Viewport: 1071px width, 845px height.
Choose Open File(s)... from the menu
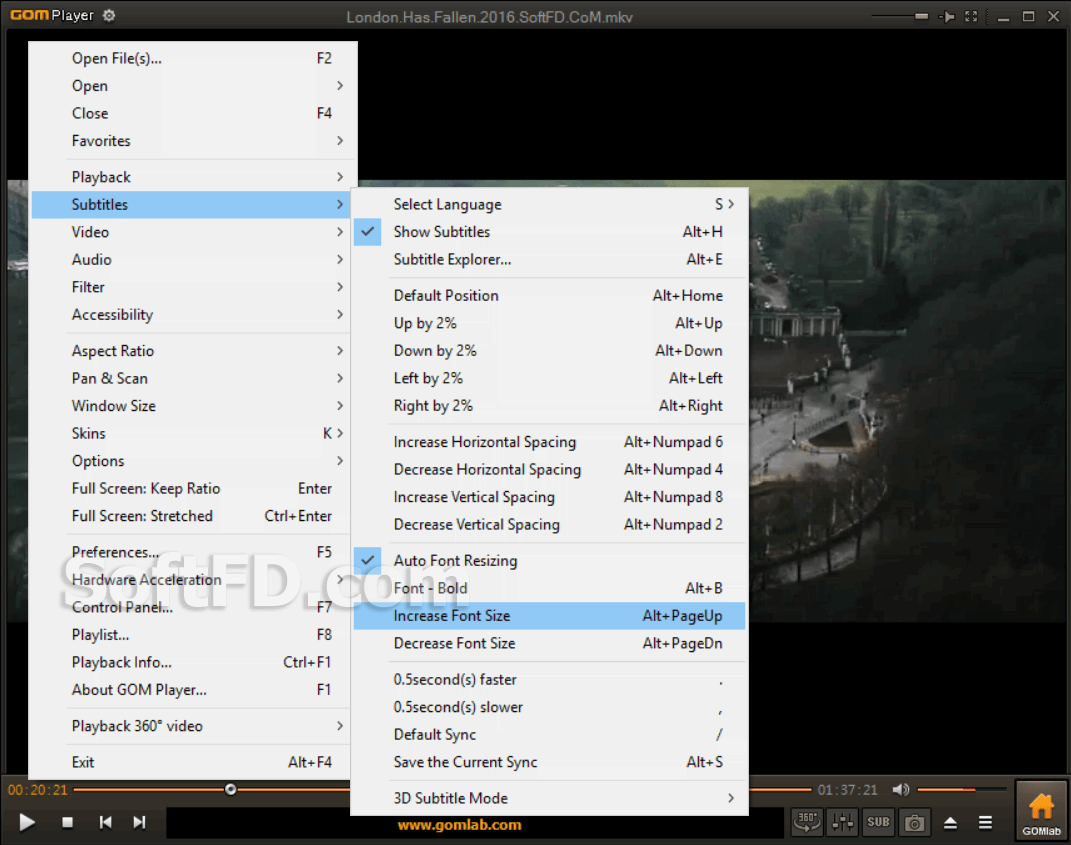coord(191,58)
